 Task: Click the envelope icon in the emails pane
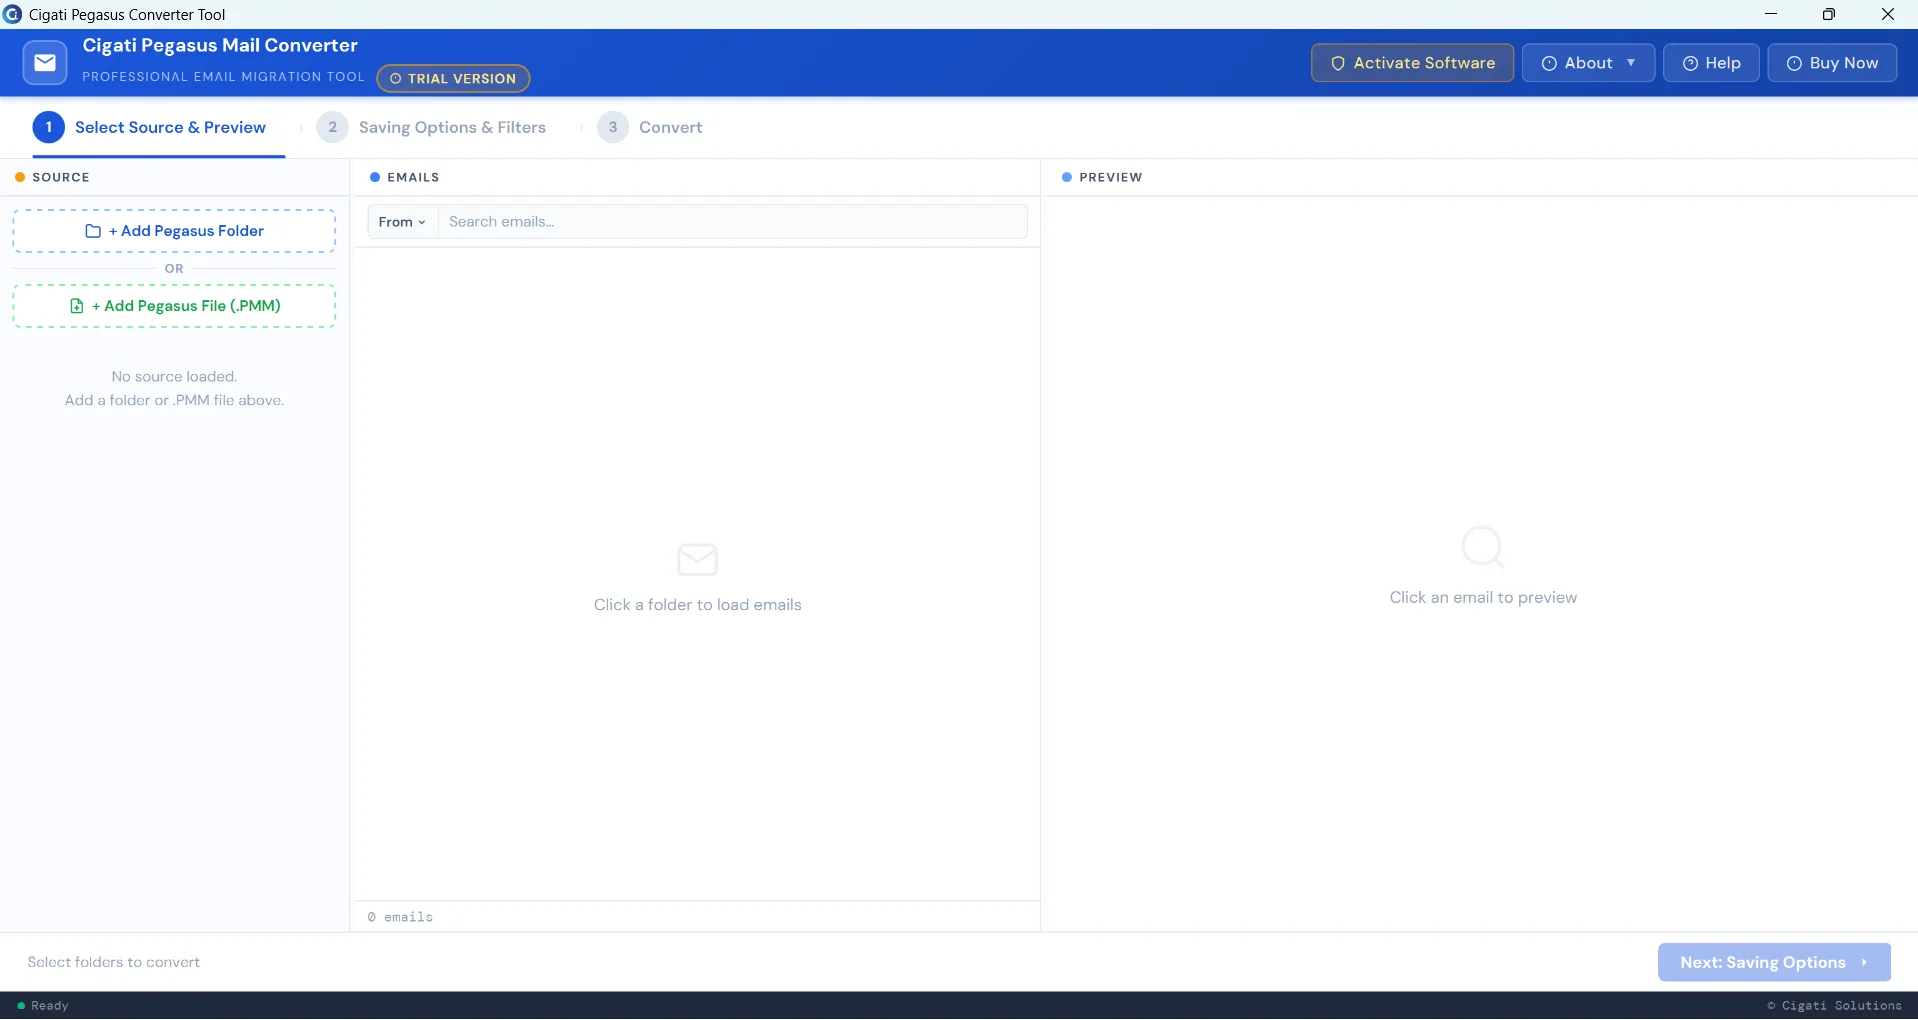(x=698, y=560)
